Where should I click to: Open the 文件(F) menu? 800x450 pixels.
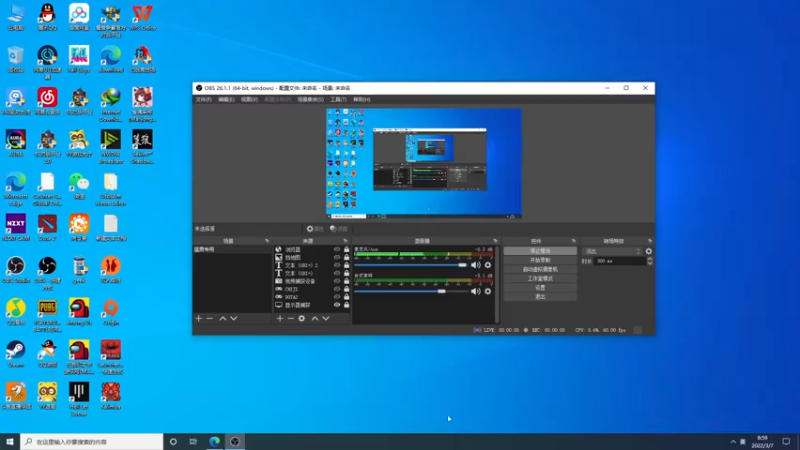click(204, 99)
